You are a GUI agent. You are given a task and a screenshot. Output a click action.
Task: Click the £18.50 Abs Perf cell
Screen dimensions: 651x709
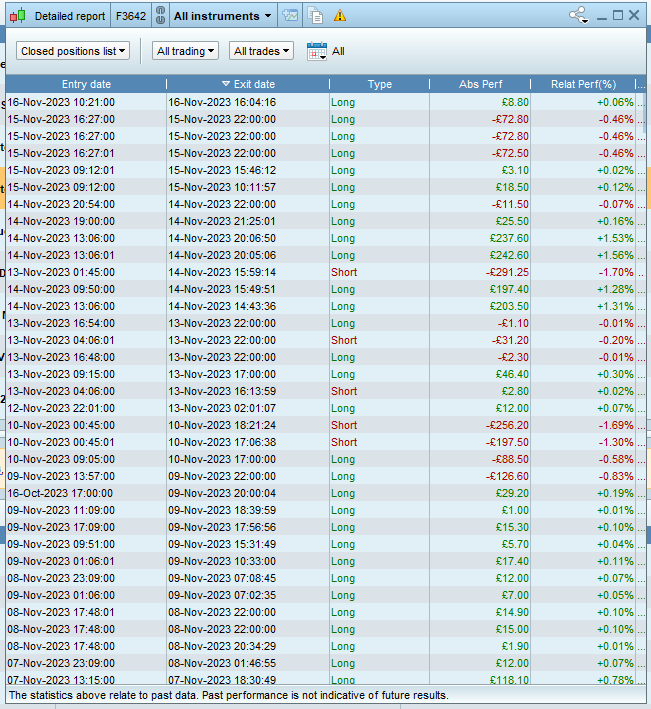click(x=515, y=187)
